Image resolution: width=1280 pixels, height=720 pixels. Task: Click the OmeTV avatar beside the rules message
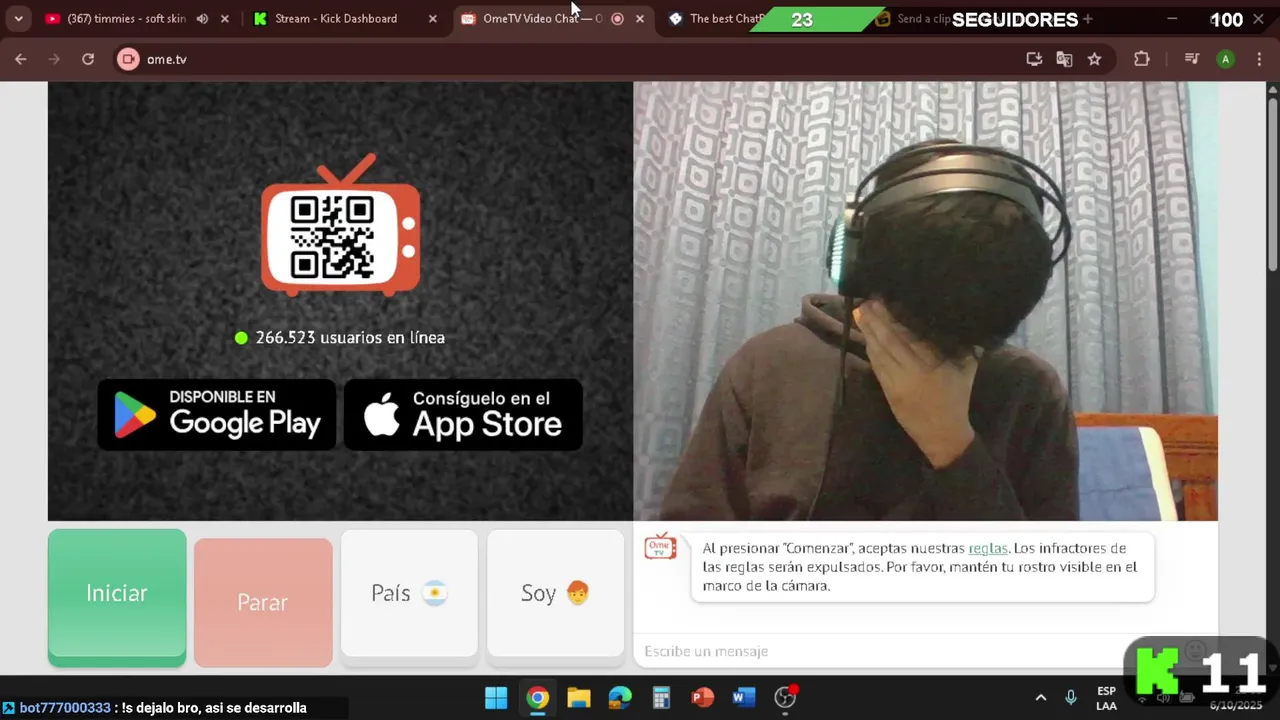point(660,546)
